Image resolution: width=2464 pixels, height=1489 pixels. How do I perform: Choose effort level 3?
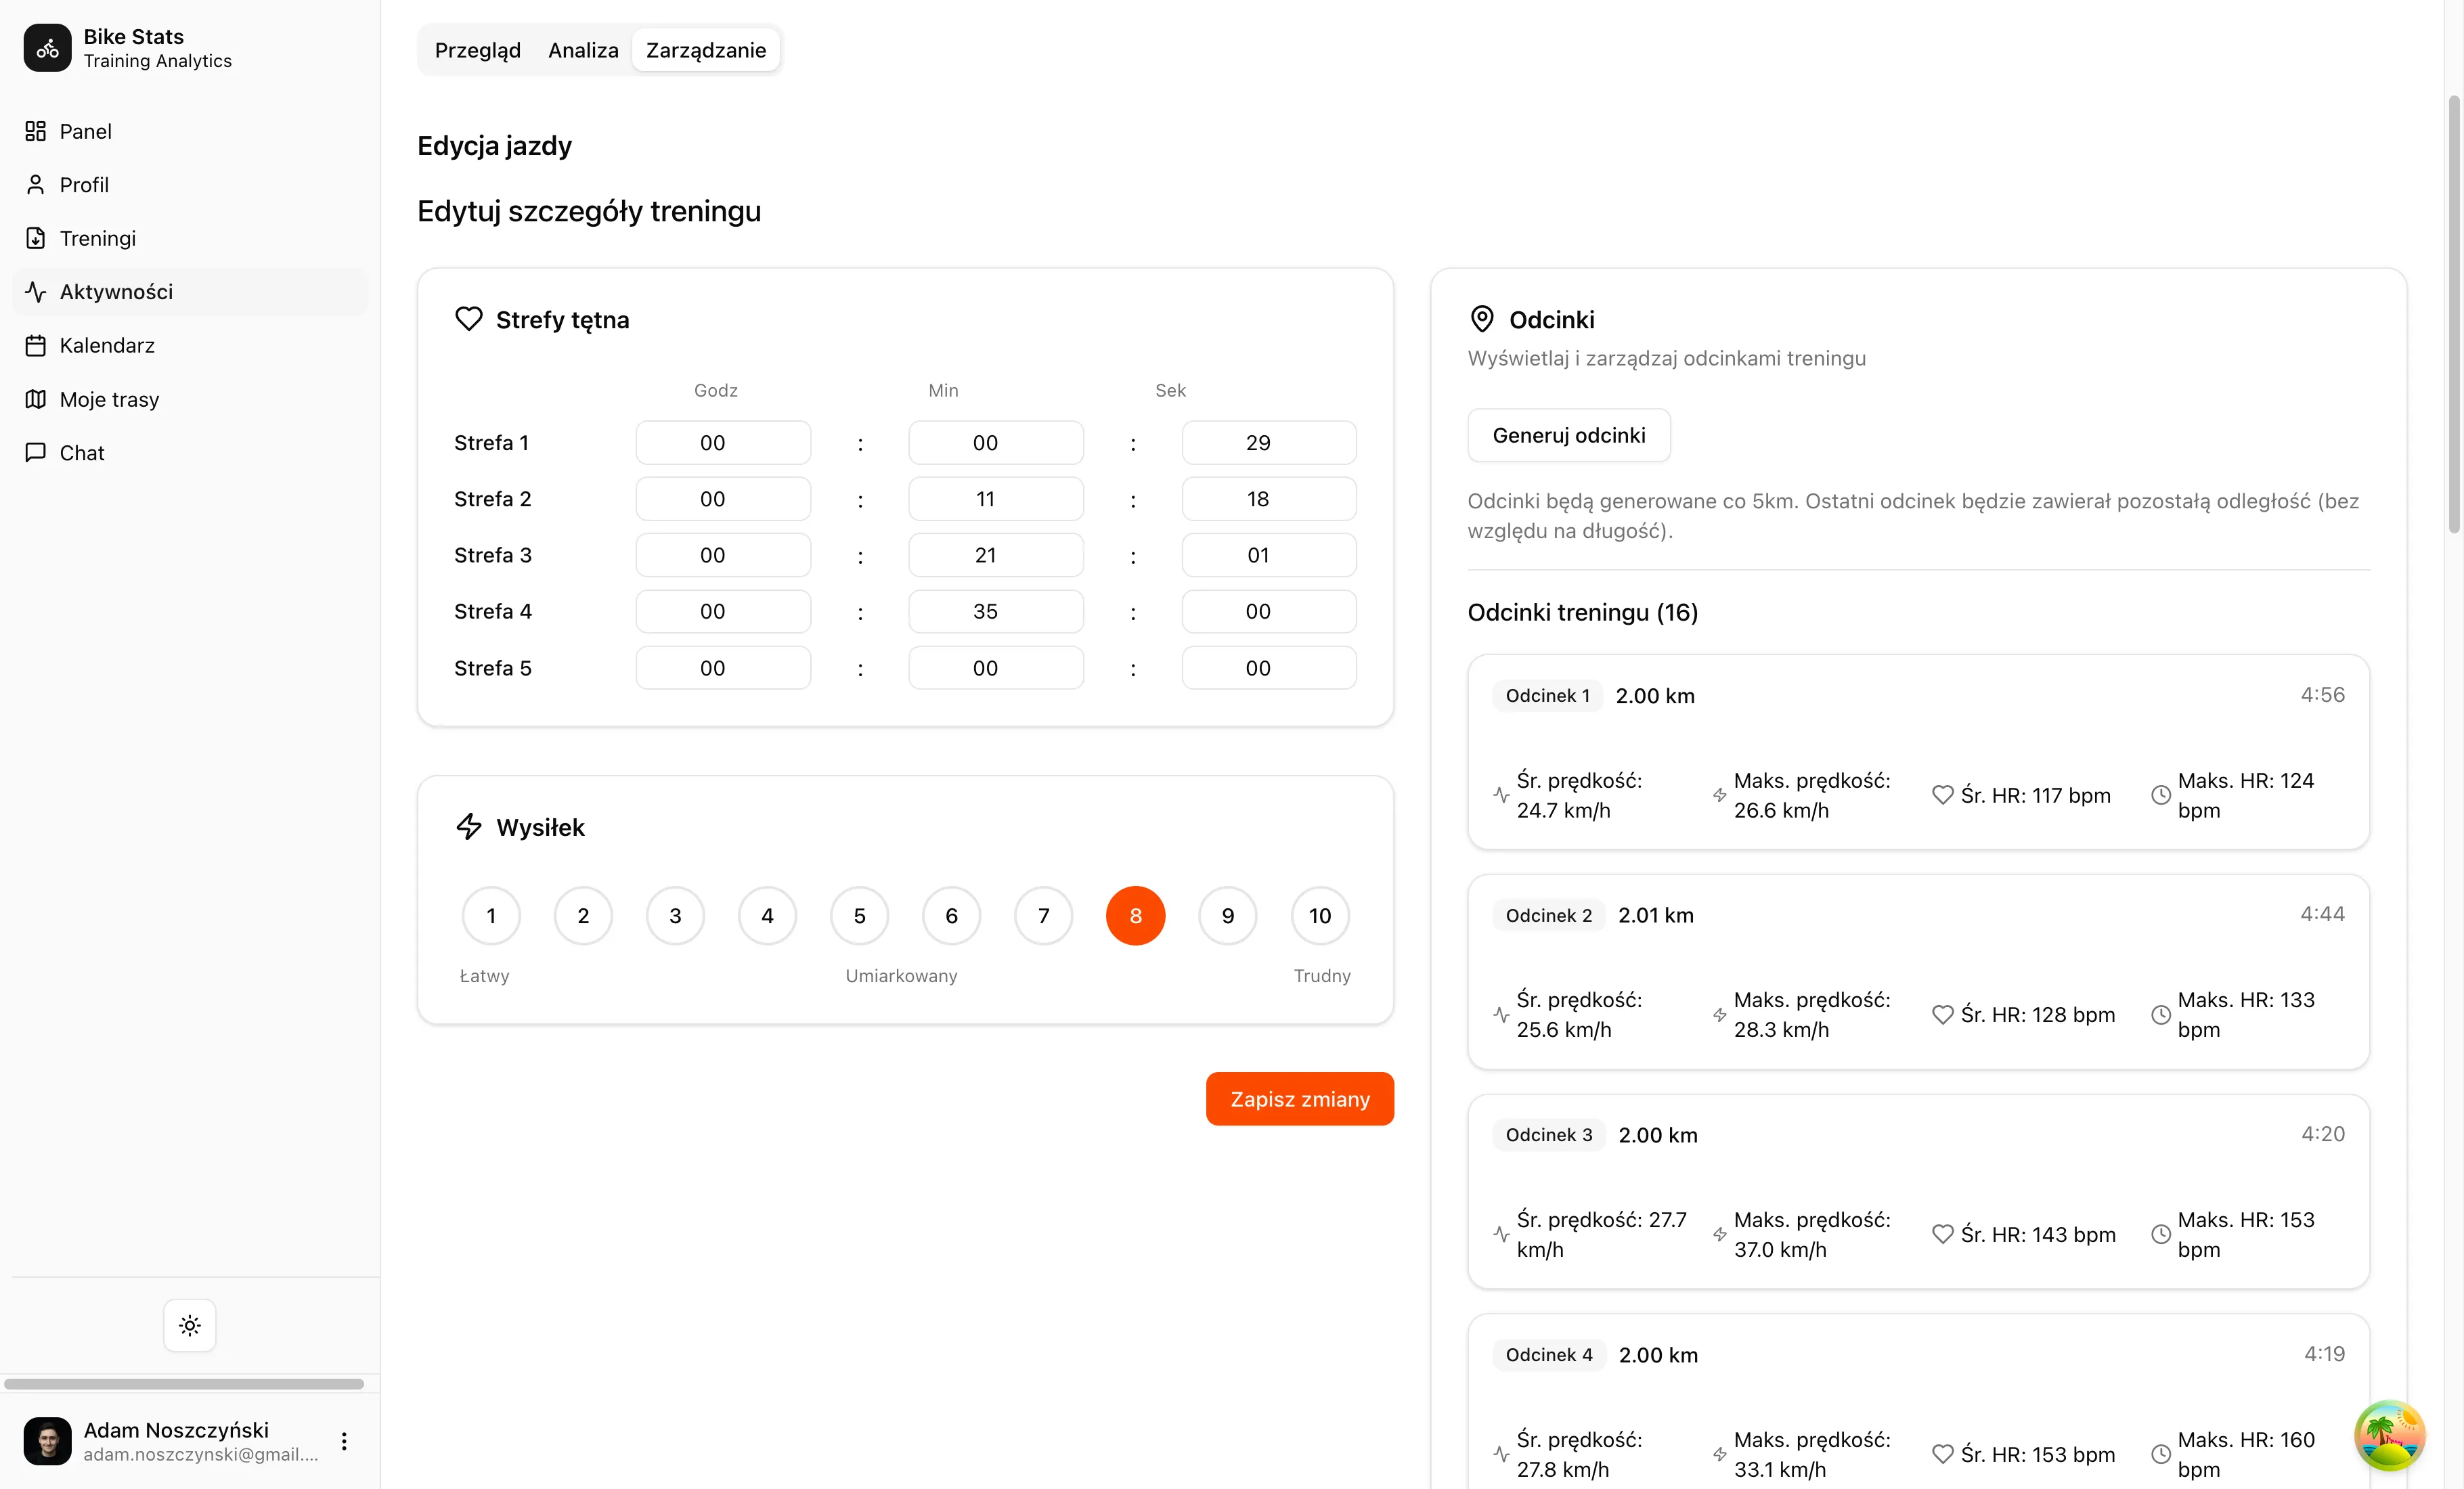pyautogui.click(x=675, y=915)
